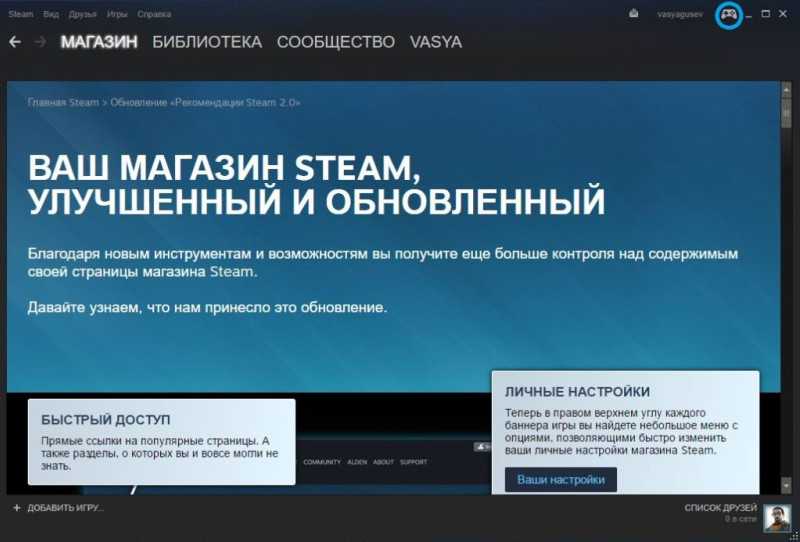Switch to the БИБЛИОТЕКА tab
800x542 pixels.
click(x=207, y=42)
